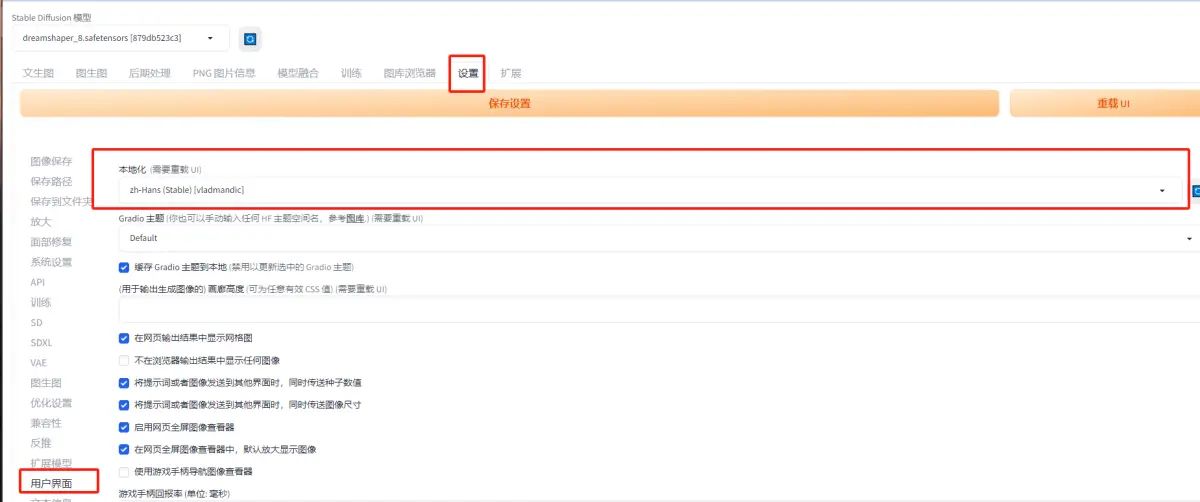Switch to the 文生图 tab

[x=38, y=73]
